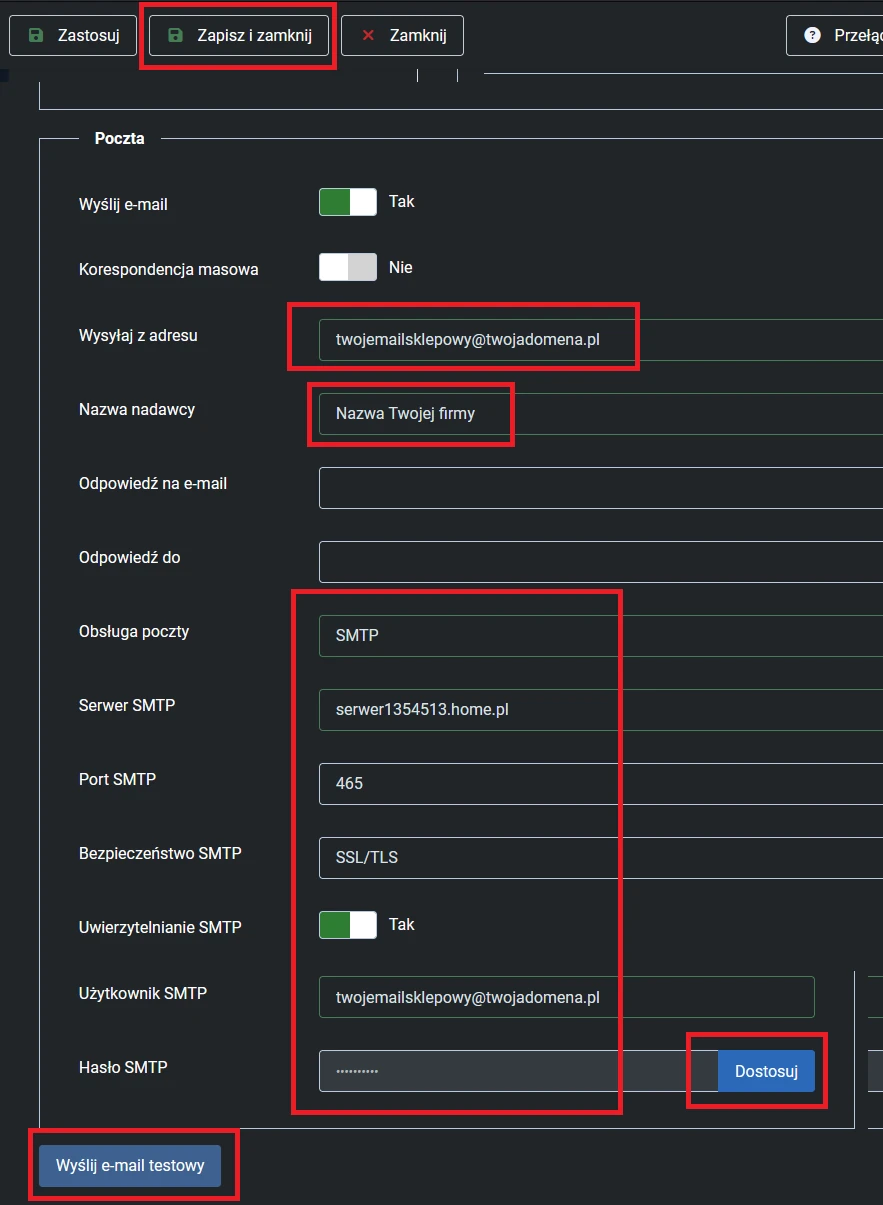The height and width of the screenshot is (1205, 883).
Task: Click the question mark help icon
Action: coord(812,36)
